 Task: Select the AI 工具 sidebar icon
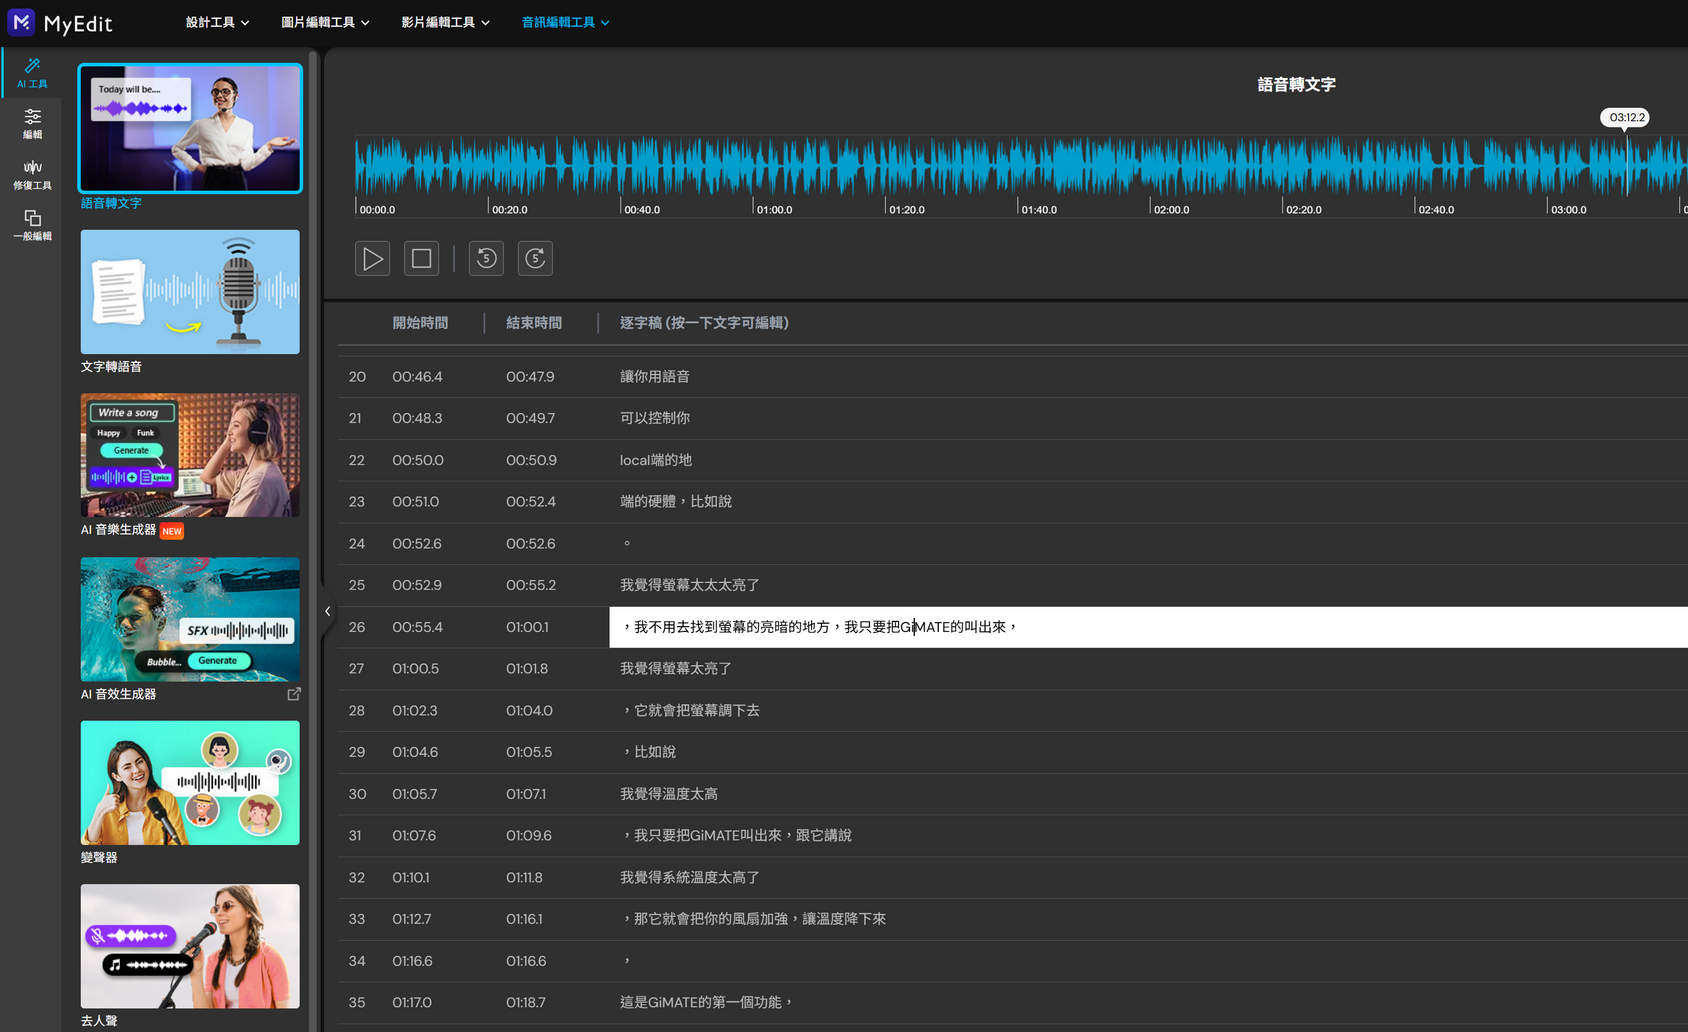point(32,73)
